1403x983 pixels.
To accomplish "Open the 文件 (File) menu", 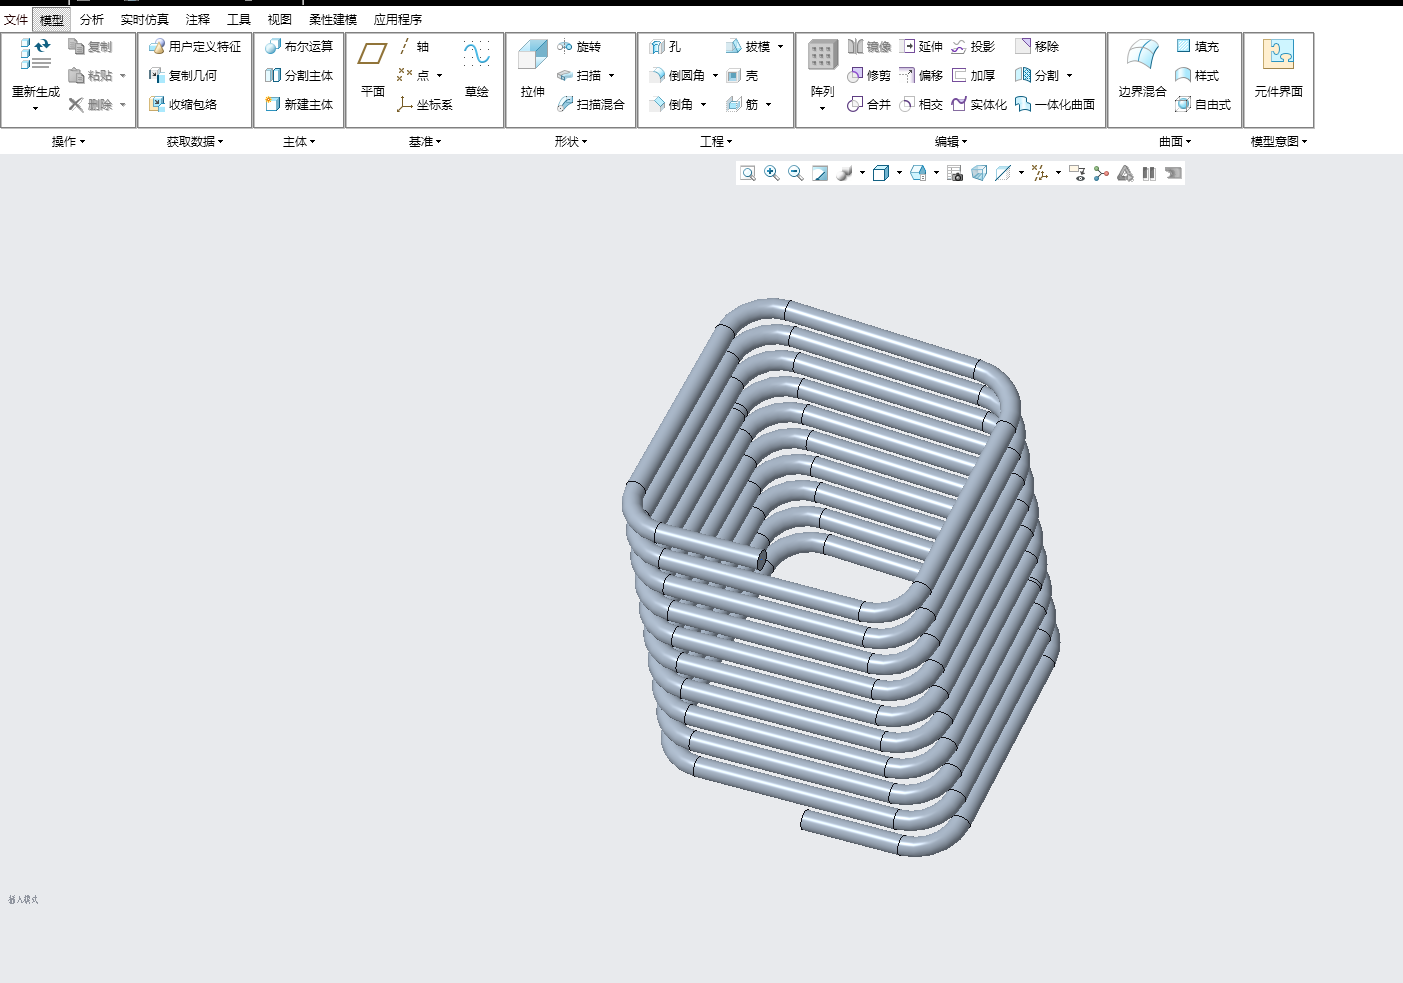I will [16, 19].
